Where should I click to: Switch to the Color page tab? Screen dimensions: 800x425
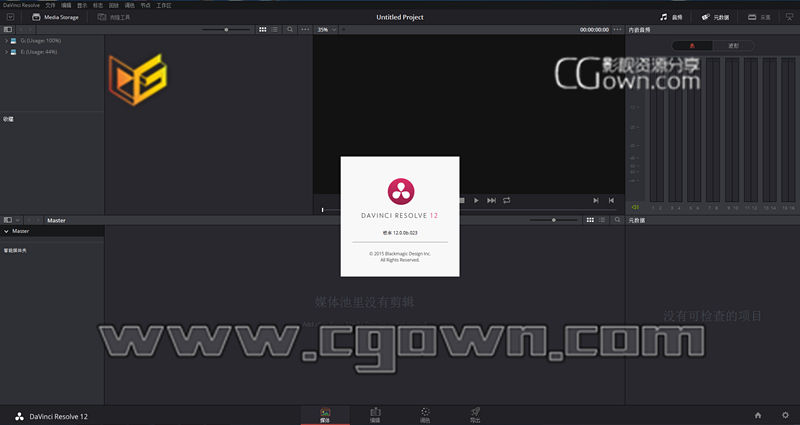pyautogui.click(x=425, y=415)
